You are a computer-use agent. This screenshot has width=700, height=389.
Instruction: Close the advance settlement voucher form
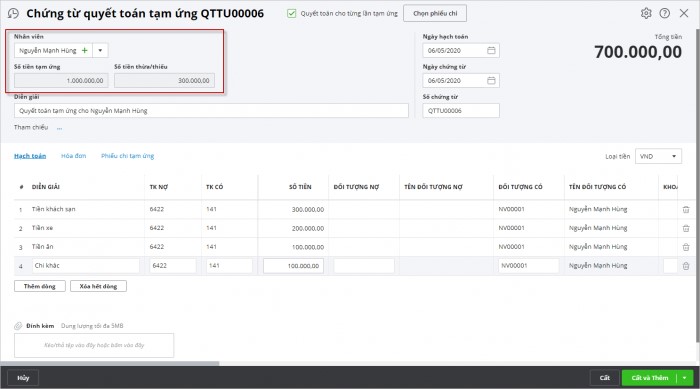[x=684, y=13]
